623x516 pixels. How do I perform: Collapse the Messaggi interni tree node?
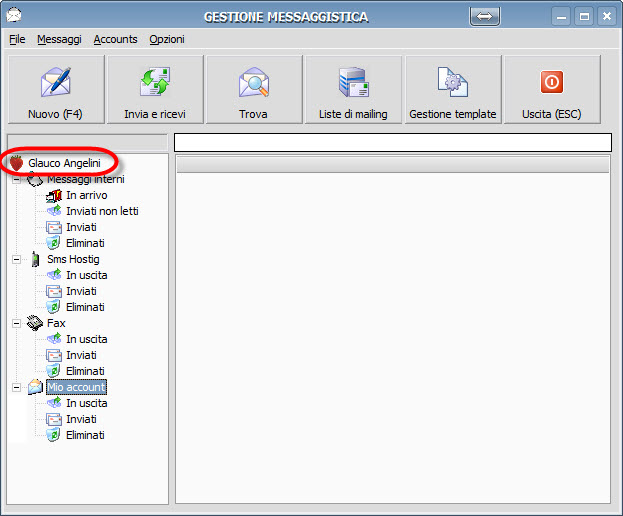click(16, 180)
